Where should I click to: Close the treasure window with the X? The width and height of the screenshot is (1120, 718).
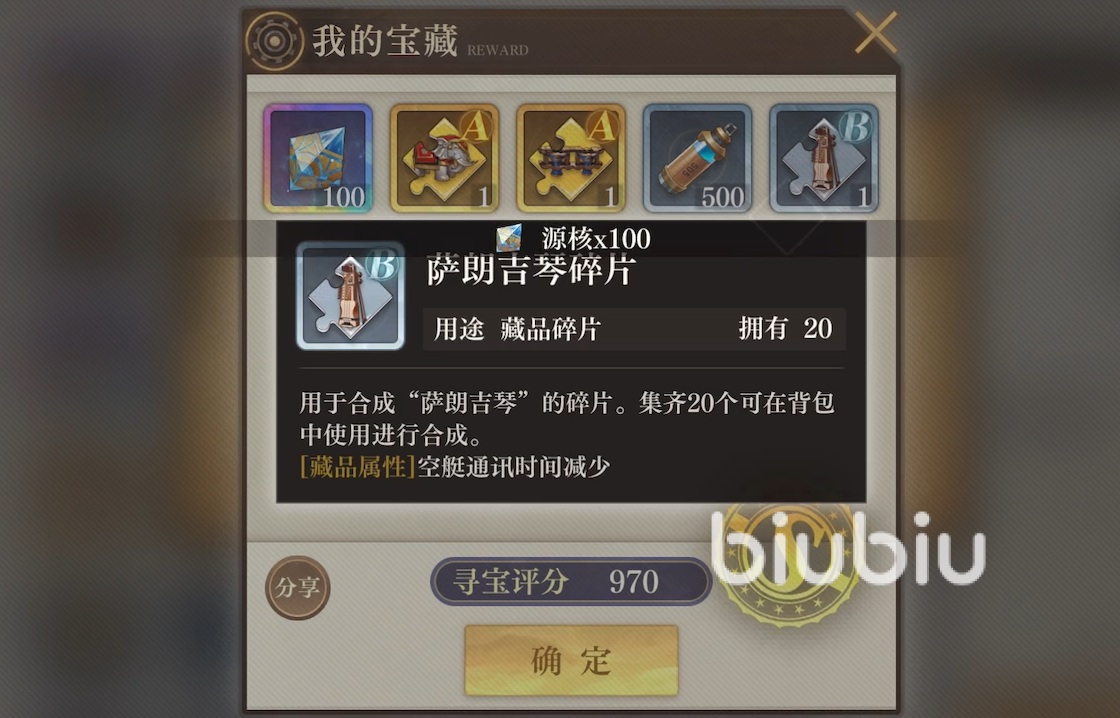875,32
